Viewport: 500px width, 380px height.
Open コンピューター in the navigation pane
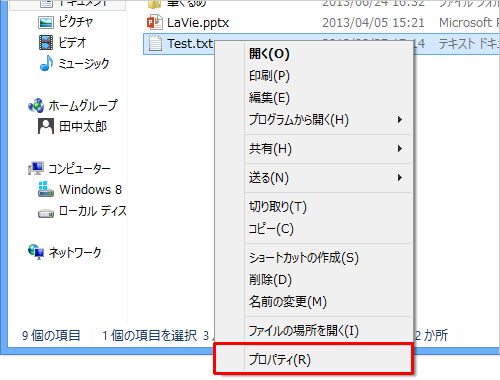pos(79,168)
